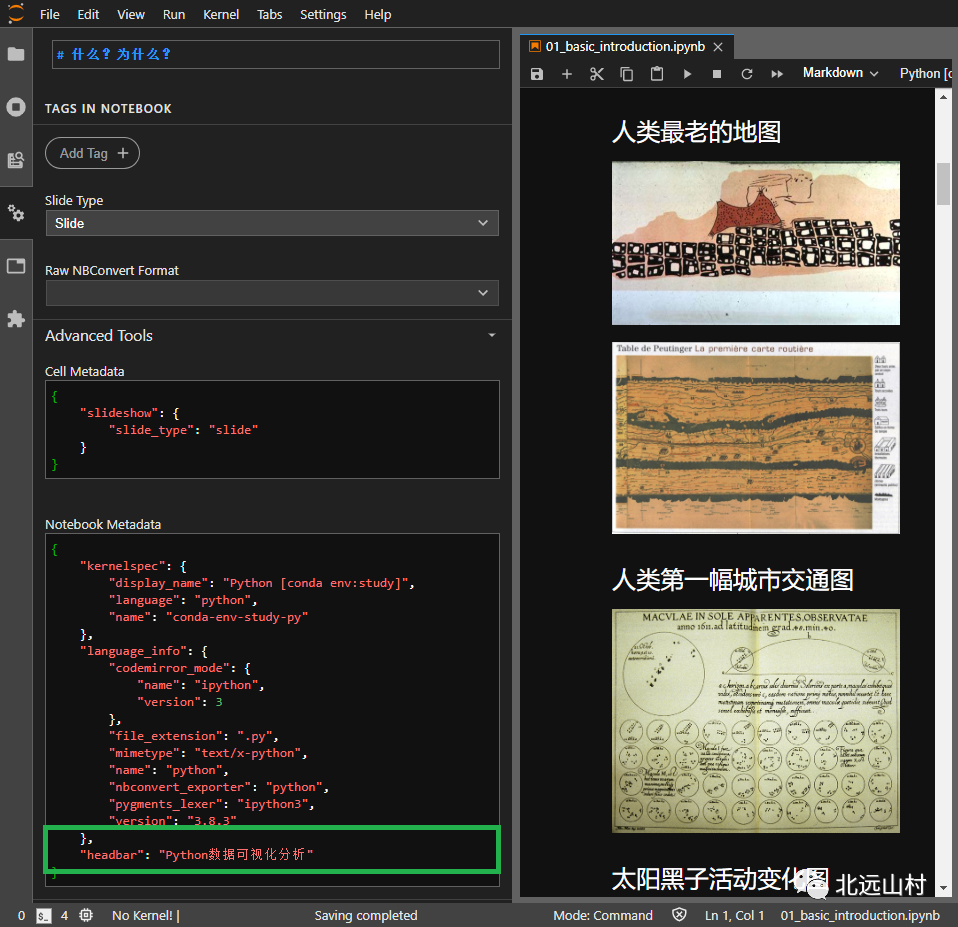958x927 pixels.
Task: Insert a cell below with plus icon
Action: point(566,74)
